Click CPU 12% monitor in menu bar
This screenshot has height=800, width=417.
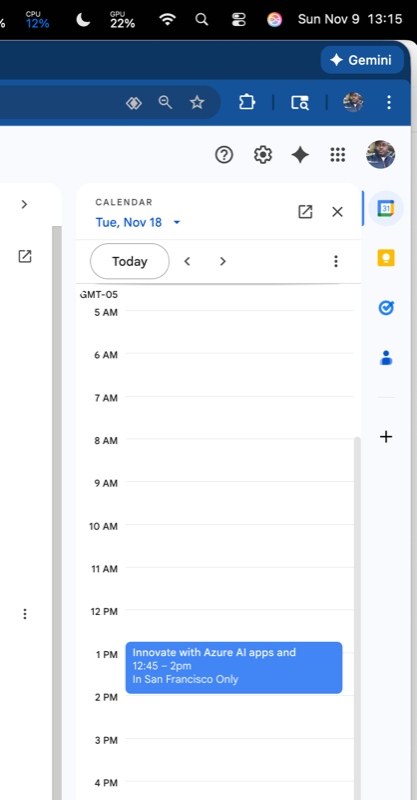pos(37,20)
